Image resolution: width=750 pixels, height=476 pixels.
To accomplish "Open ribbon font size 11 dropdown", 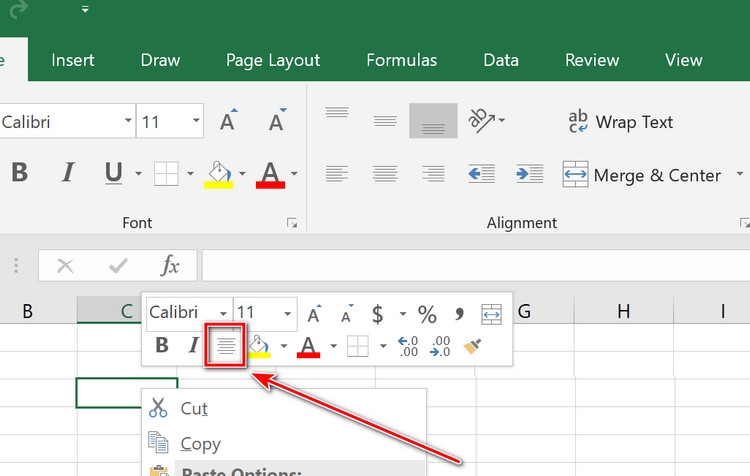I will coord(196,121).
